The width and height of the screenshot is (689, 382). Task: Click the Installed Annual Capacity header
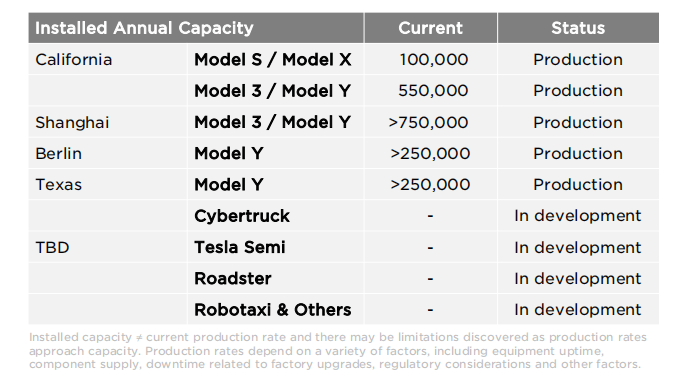click(144, 28)
